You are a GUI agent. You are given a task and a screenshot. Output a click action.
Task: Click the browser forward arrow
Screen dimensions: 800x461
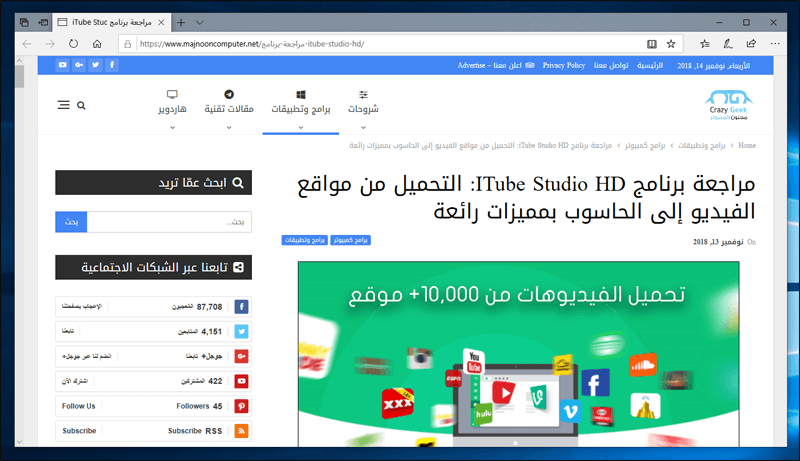point(50,44)
